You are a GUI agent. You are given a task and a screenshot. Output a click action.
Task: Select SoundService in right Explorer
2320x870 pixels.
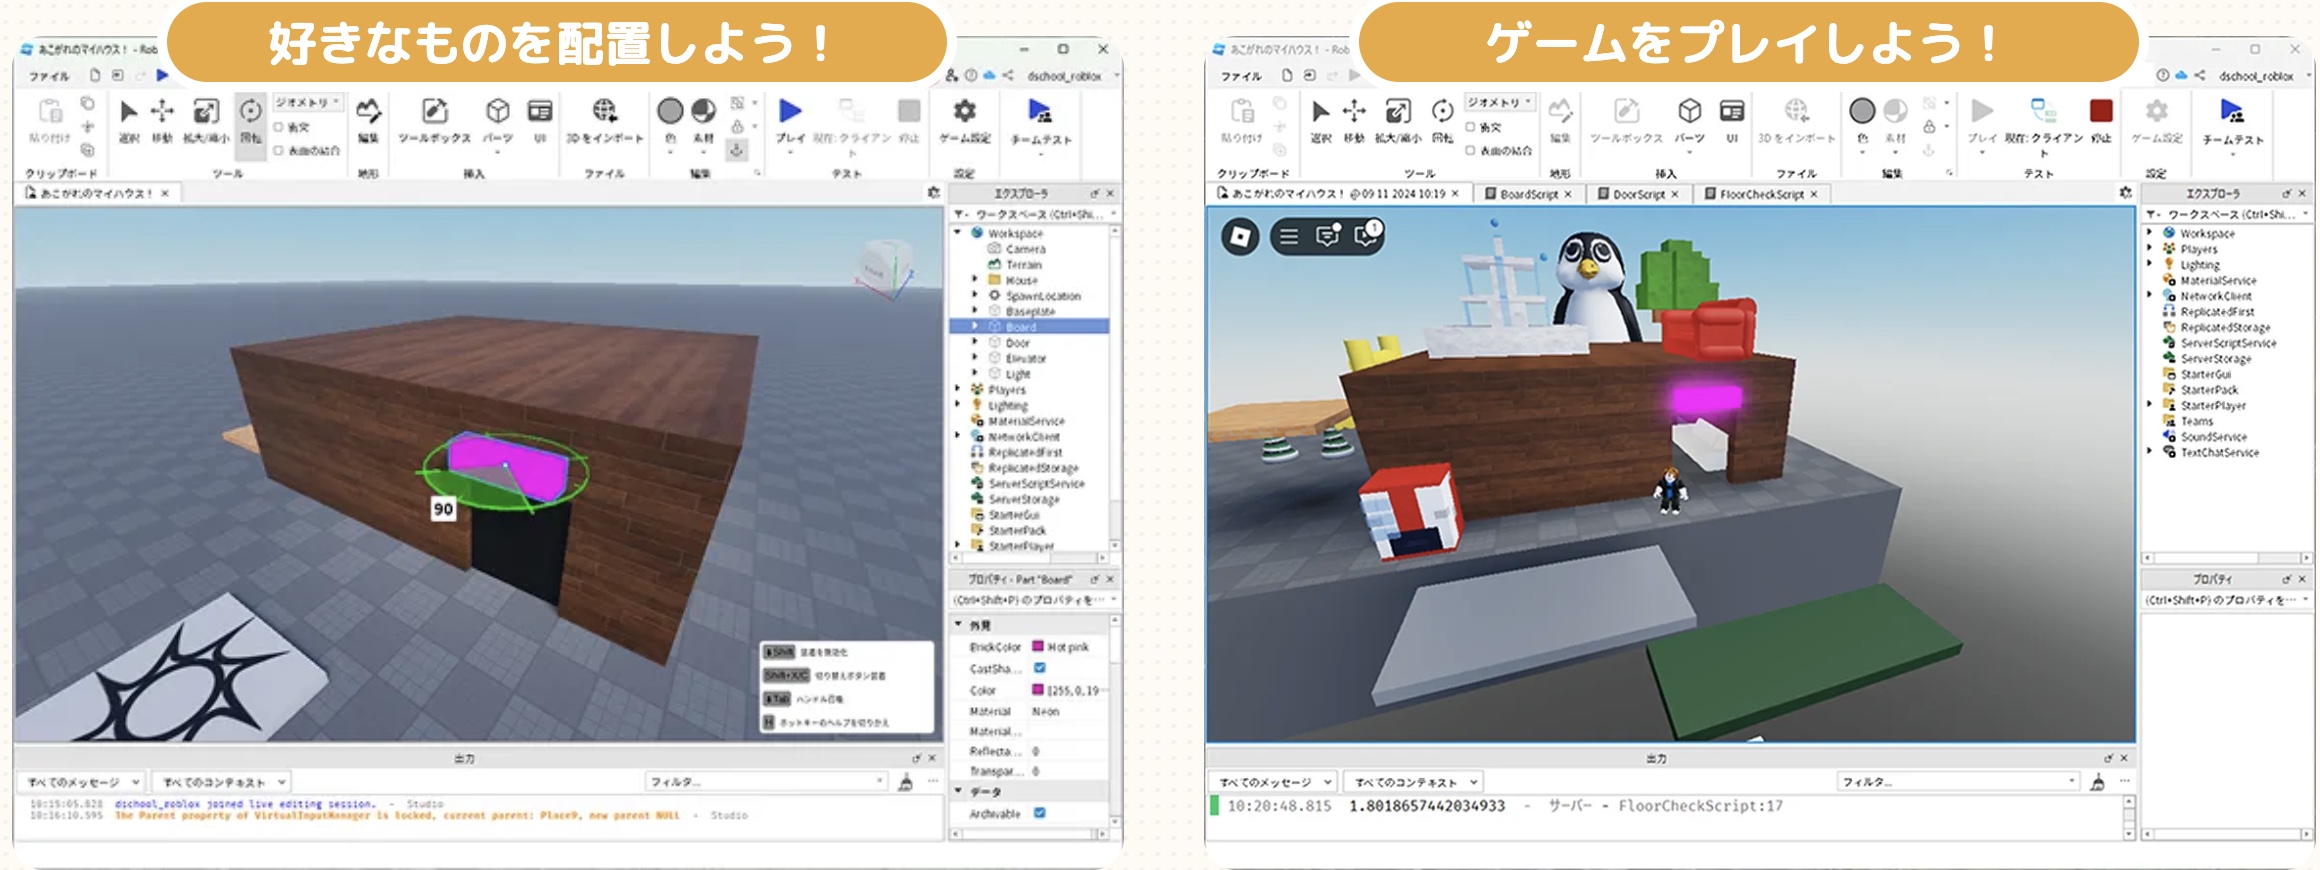click(2213, 437)
